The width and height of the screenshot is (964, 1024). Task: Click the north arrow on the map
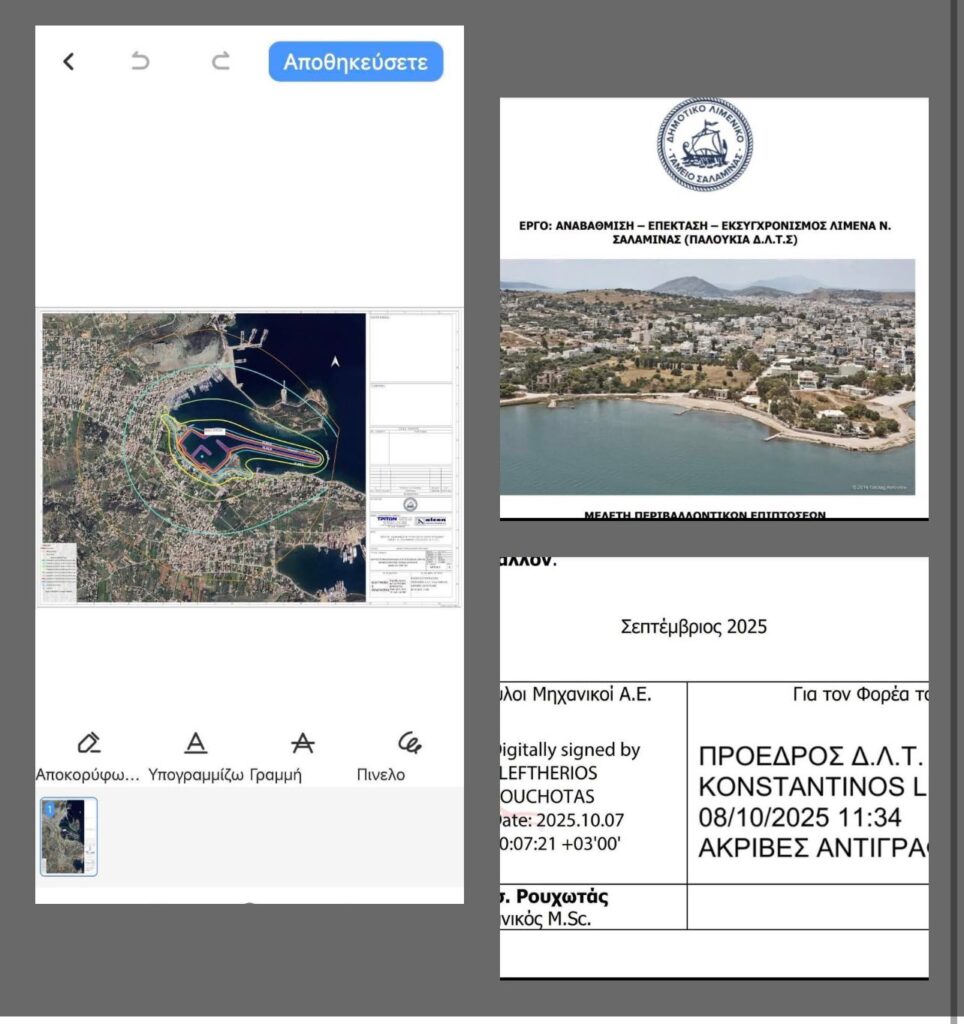point(336,362)
